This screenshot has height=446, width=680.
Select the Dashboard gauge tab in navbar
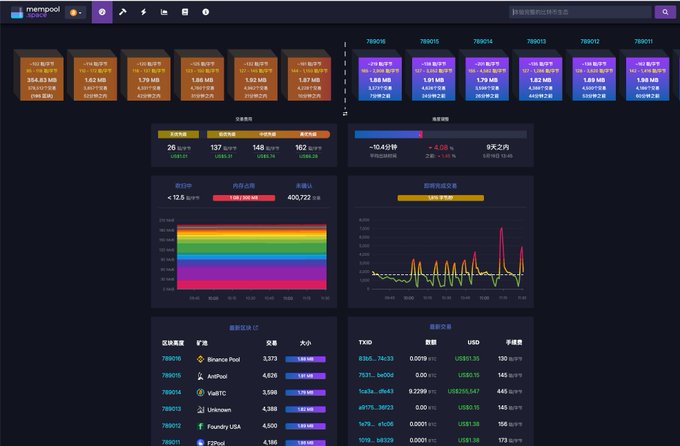coord(102,12)
